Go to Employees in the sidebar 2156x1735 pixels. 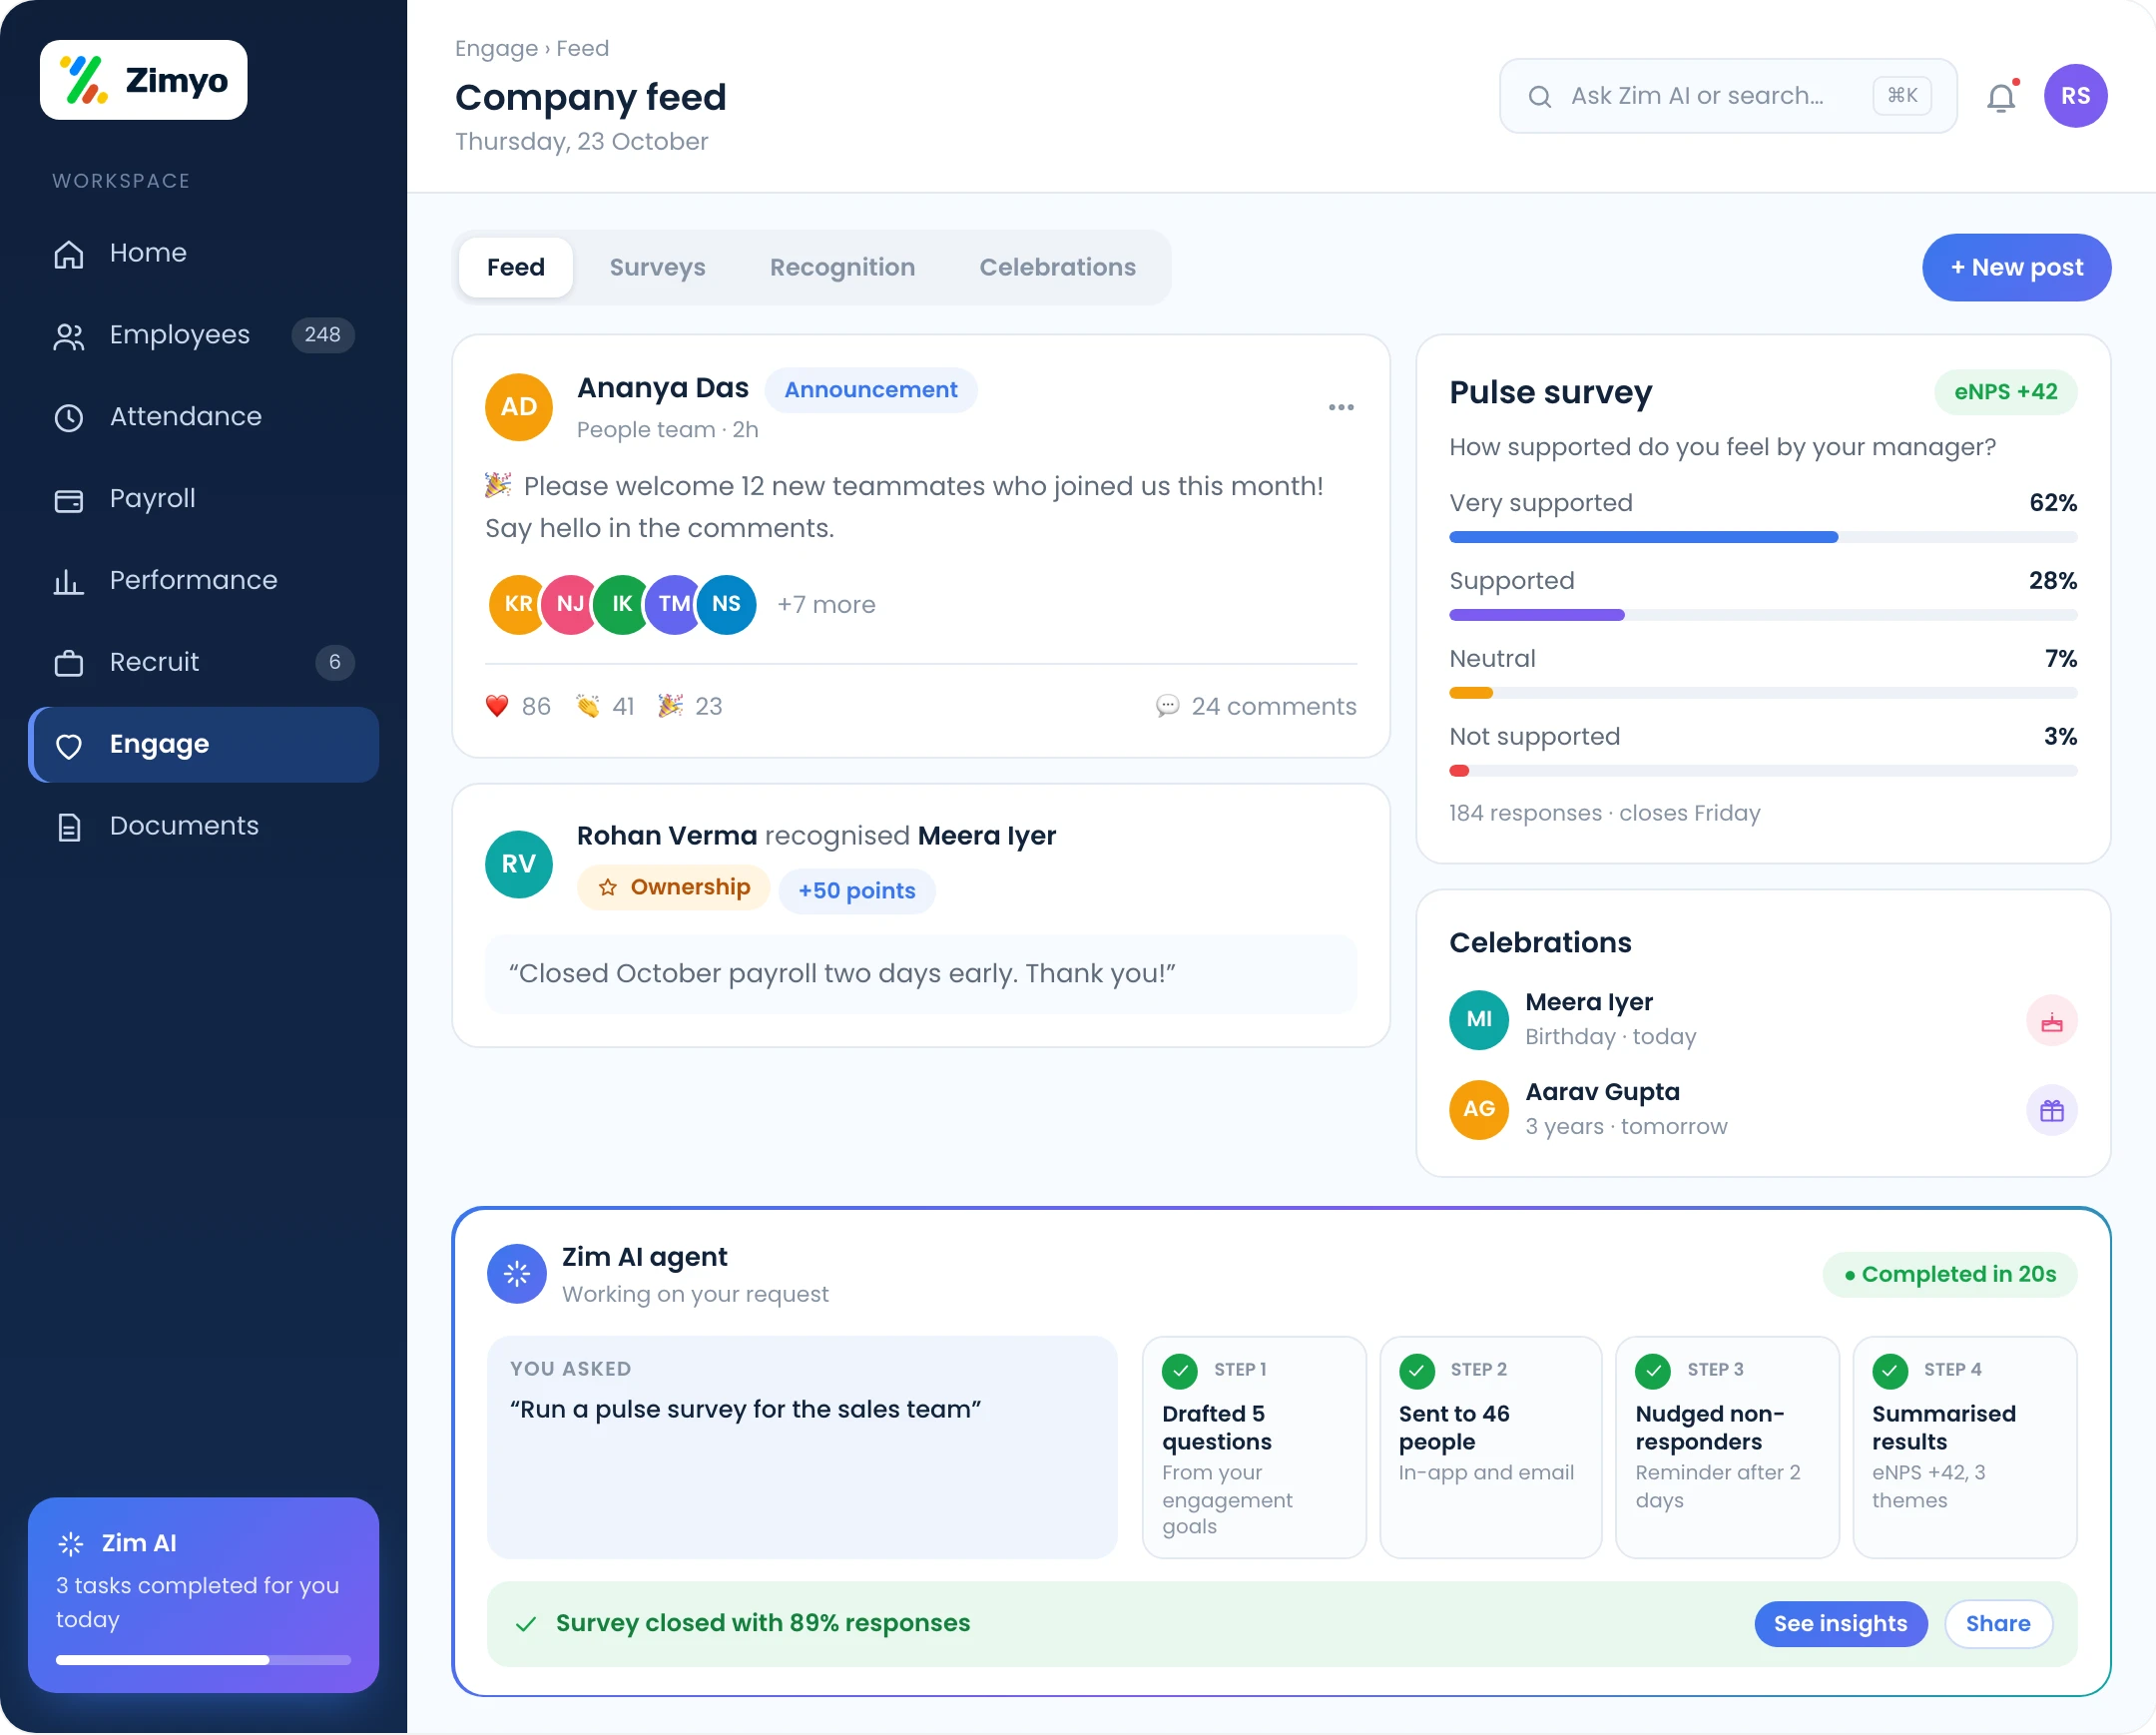coord(203,335)
